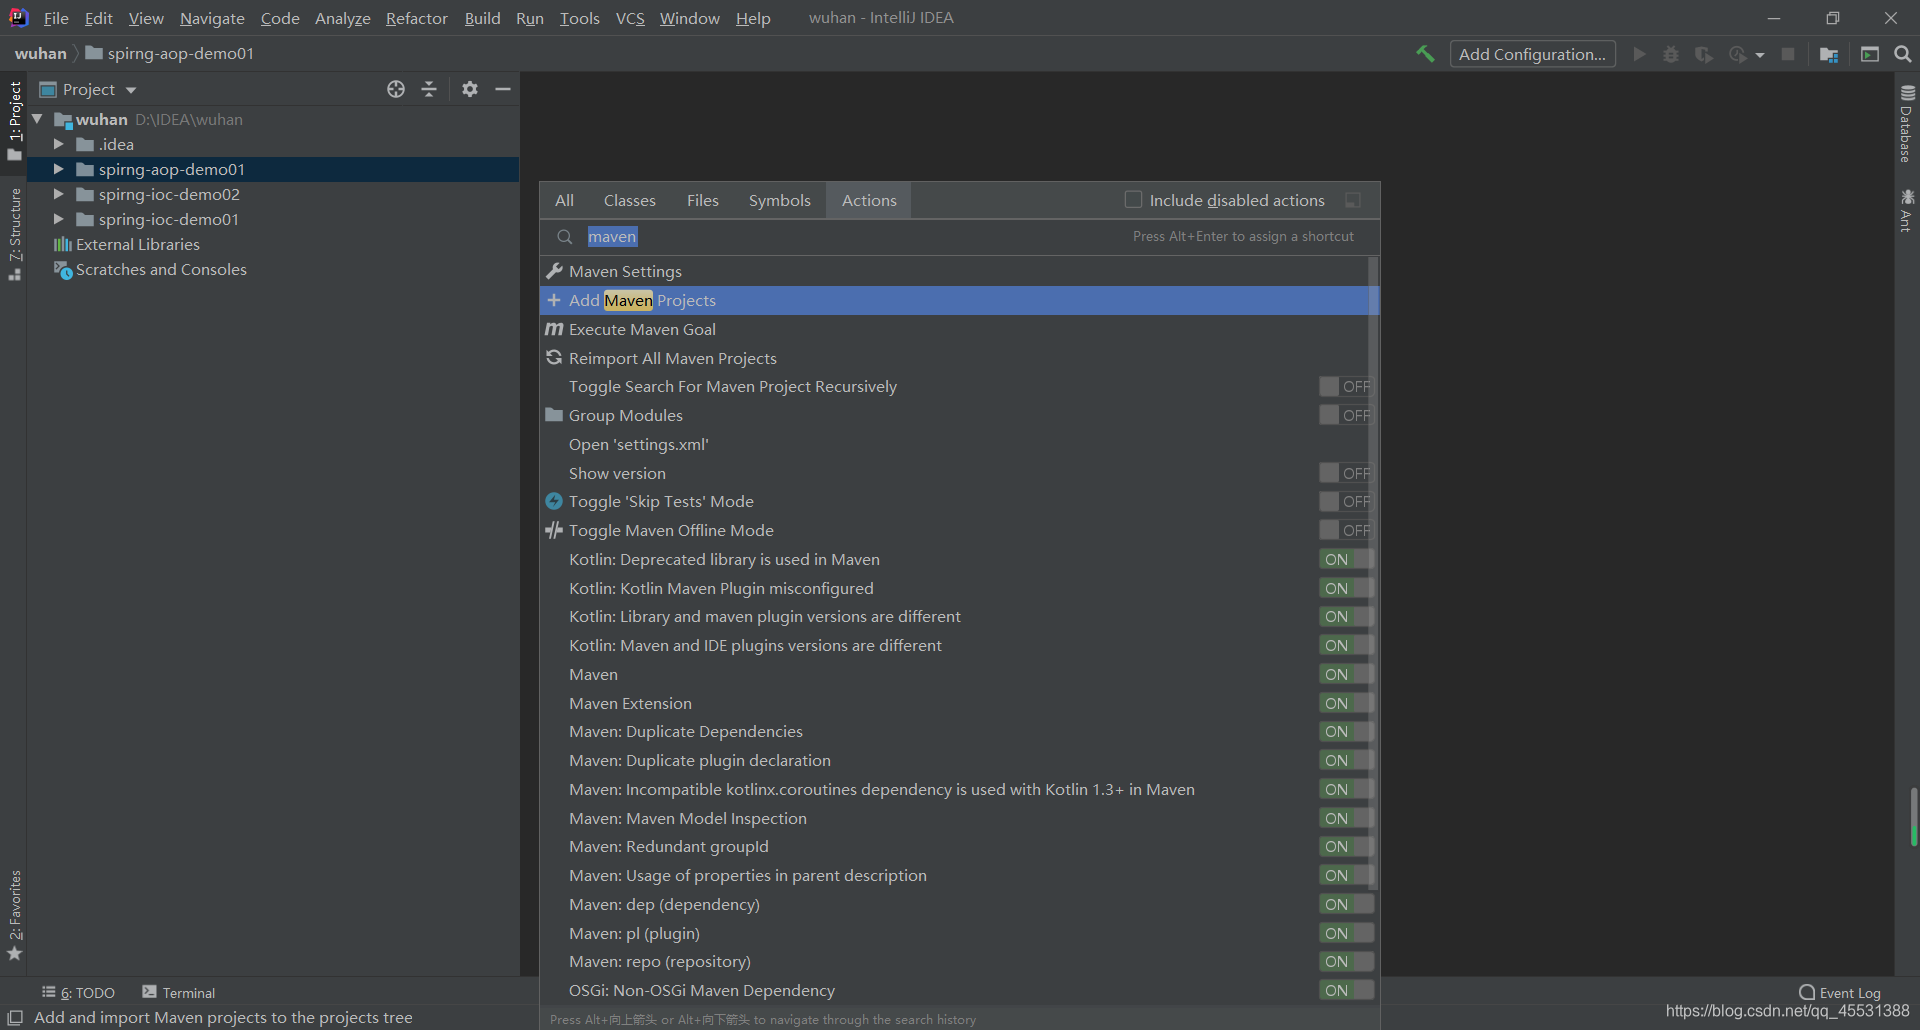Switch to the Files tab in search popup
This screenshot has height=1030, width=1920.
click(x=703, y=200)
